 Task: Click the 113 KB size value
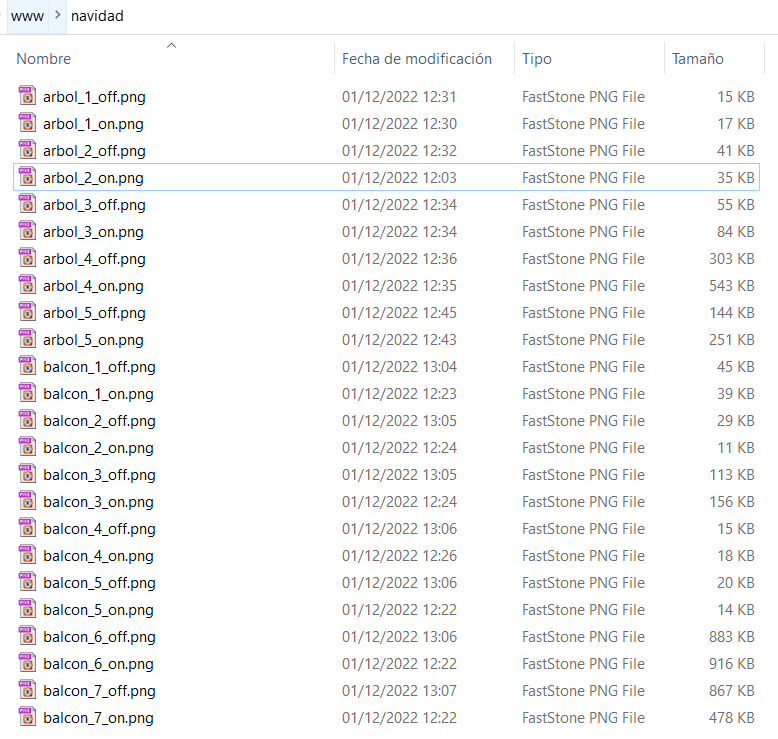pos(732,475)
